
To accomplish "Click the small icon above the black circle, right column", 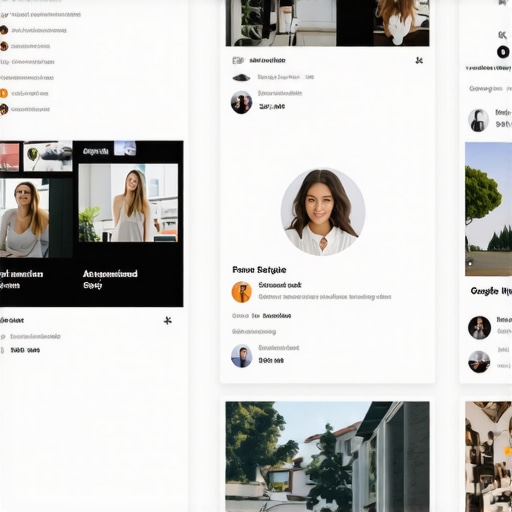I will click(502, 35).
